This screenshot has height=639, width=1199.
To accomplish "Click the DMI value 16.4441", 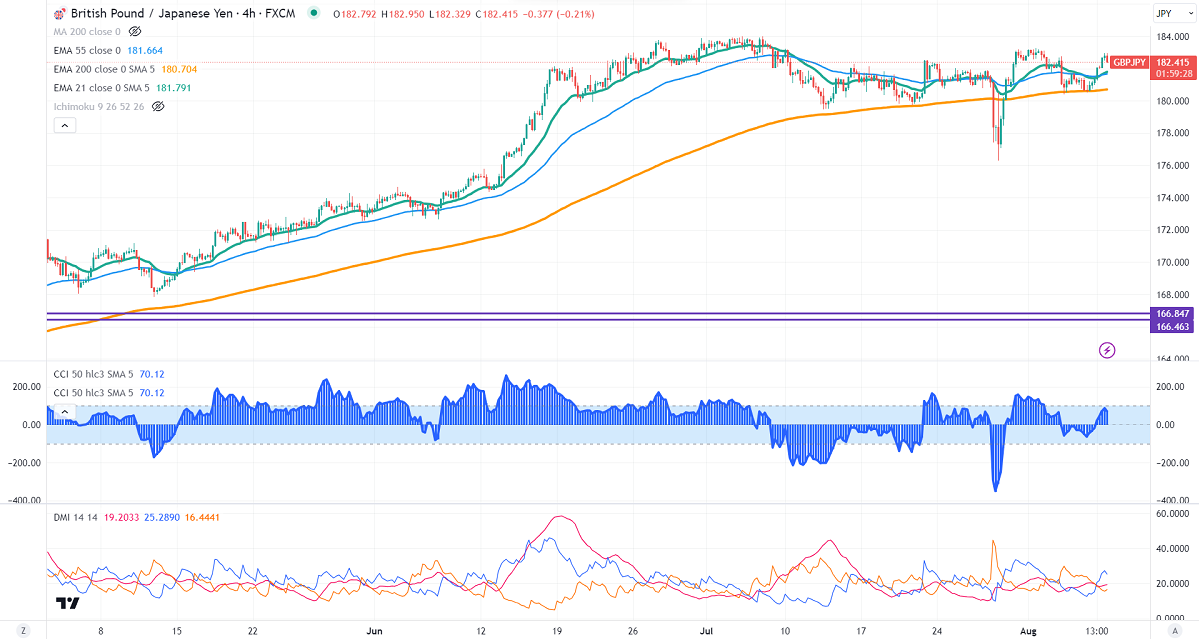I will pos(202,517).
